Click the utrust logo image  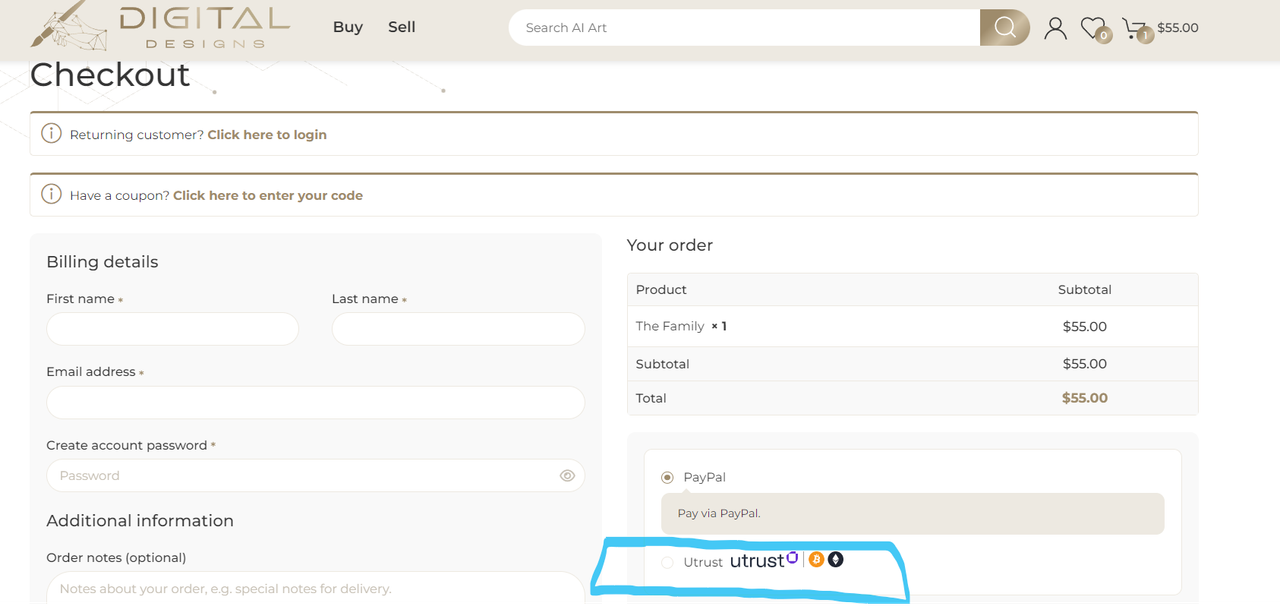click(x=764, y=560)
